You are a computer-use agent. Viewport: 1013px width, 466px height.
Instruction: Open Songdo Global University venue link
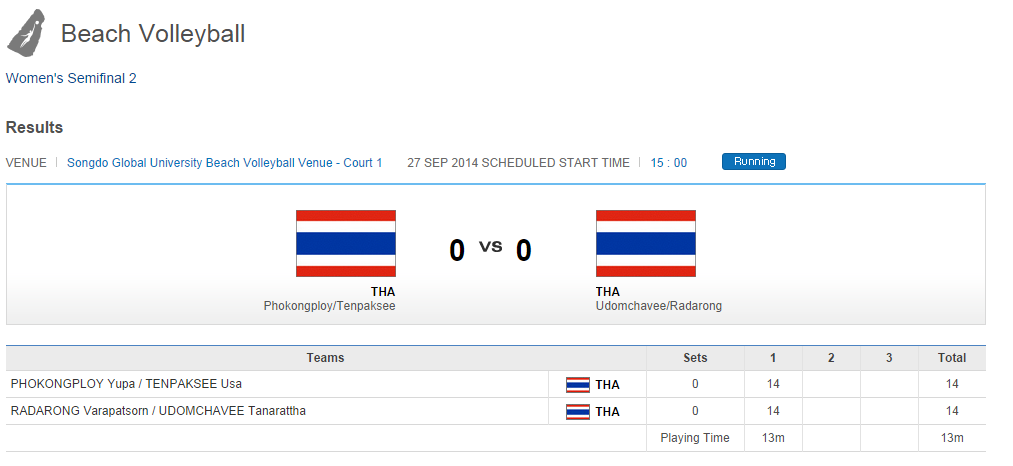point(225,162)
